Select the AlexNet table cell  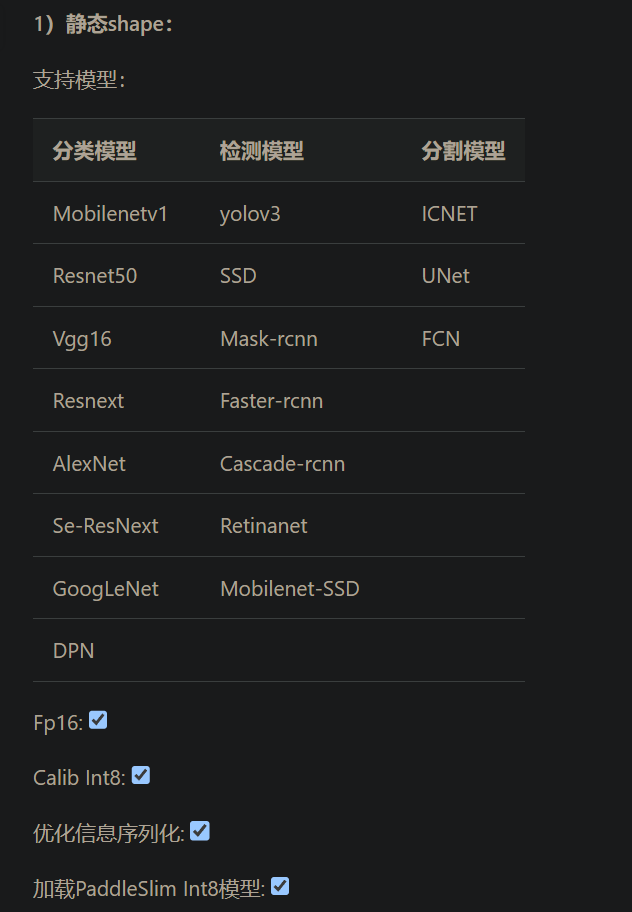pos(89,463)
